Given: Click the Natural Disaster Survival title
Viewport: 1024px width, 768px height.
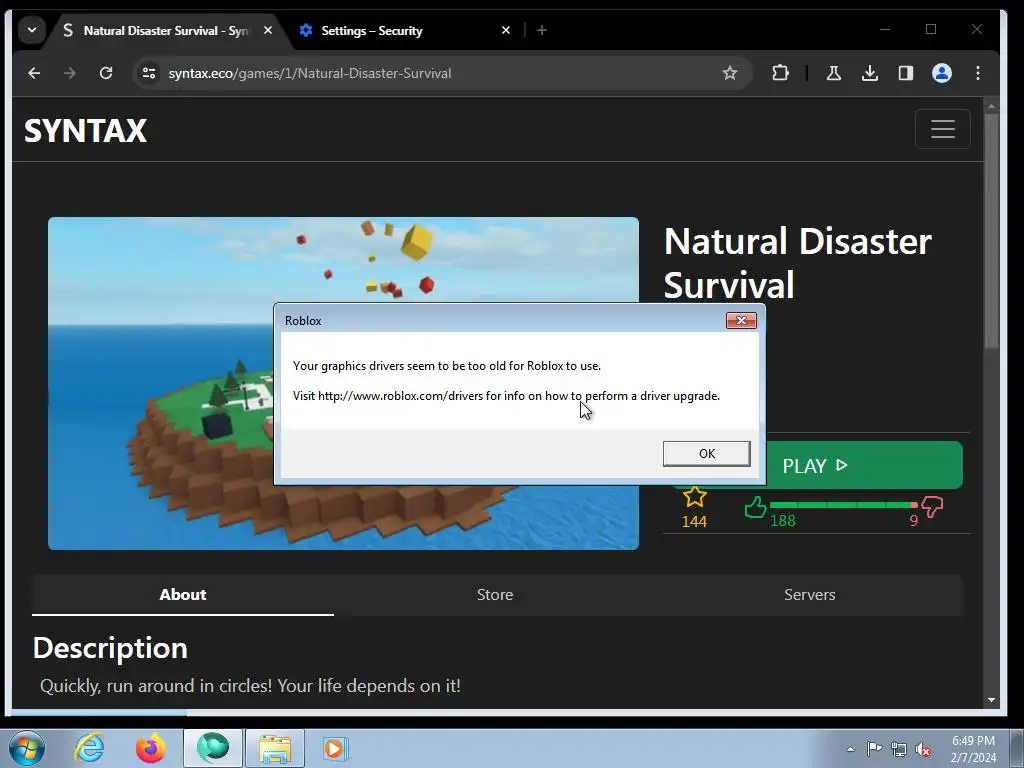Looking at the screenshot, I should pyautogui.click(x=797, y=263).
